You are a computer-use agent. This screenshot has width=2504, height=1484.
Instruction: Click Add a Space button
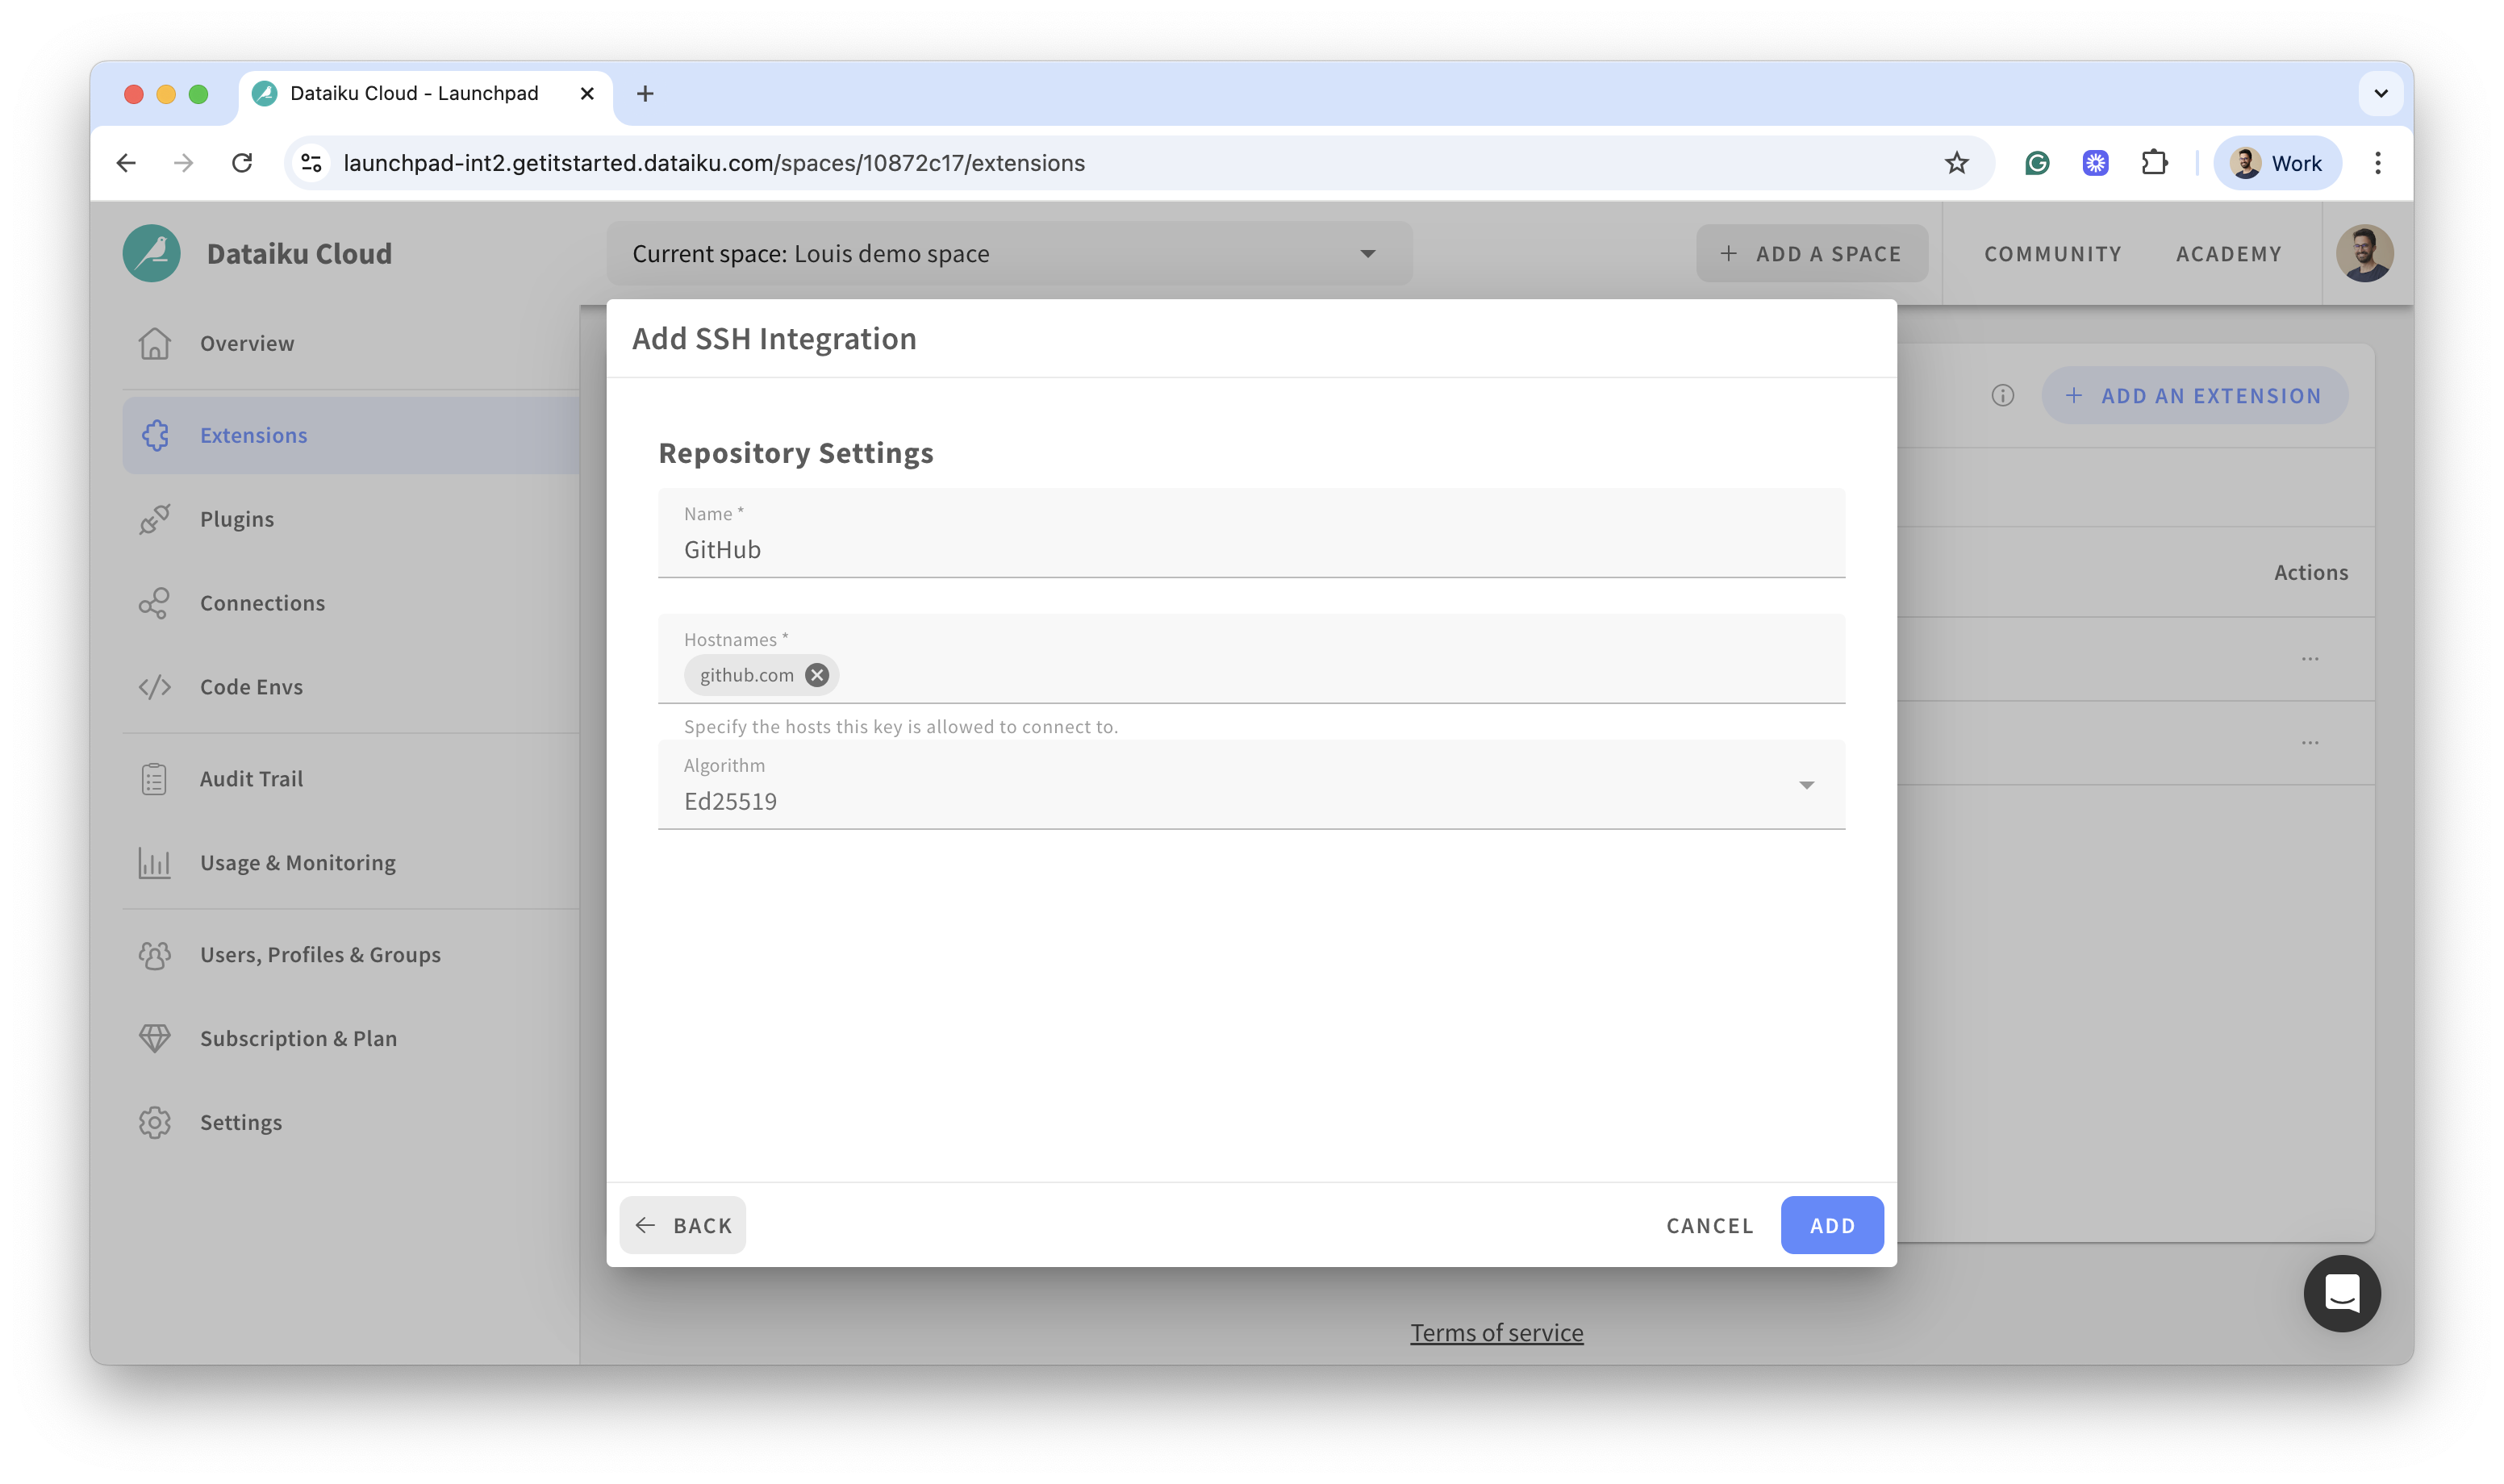pyautogui.click(x=1811, y=253)
